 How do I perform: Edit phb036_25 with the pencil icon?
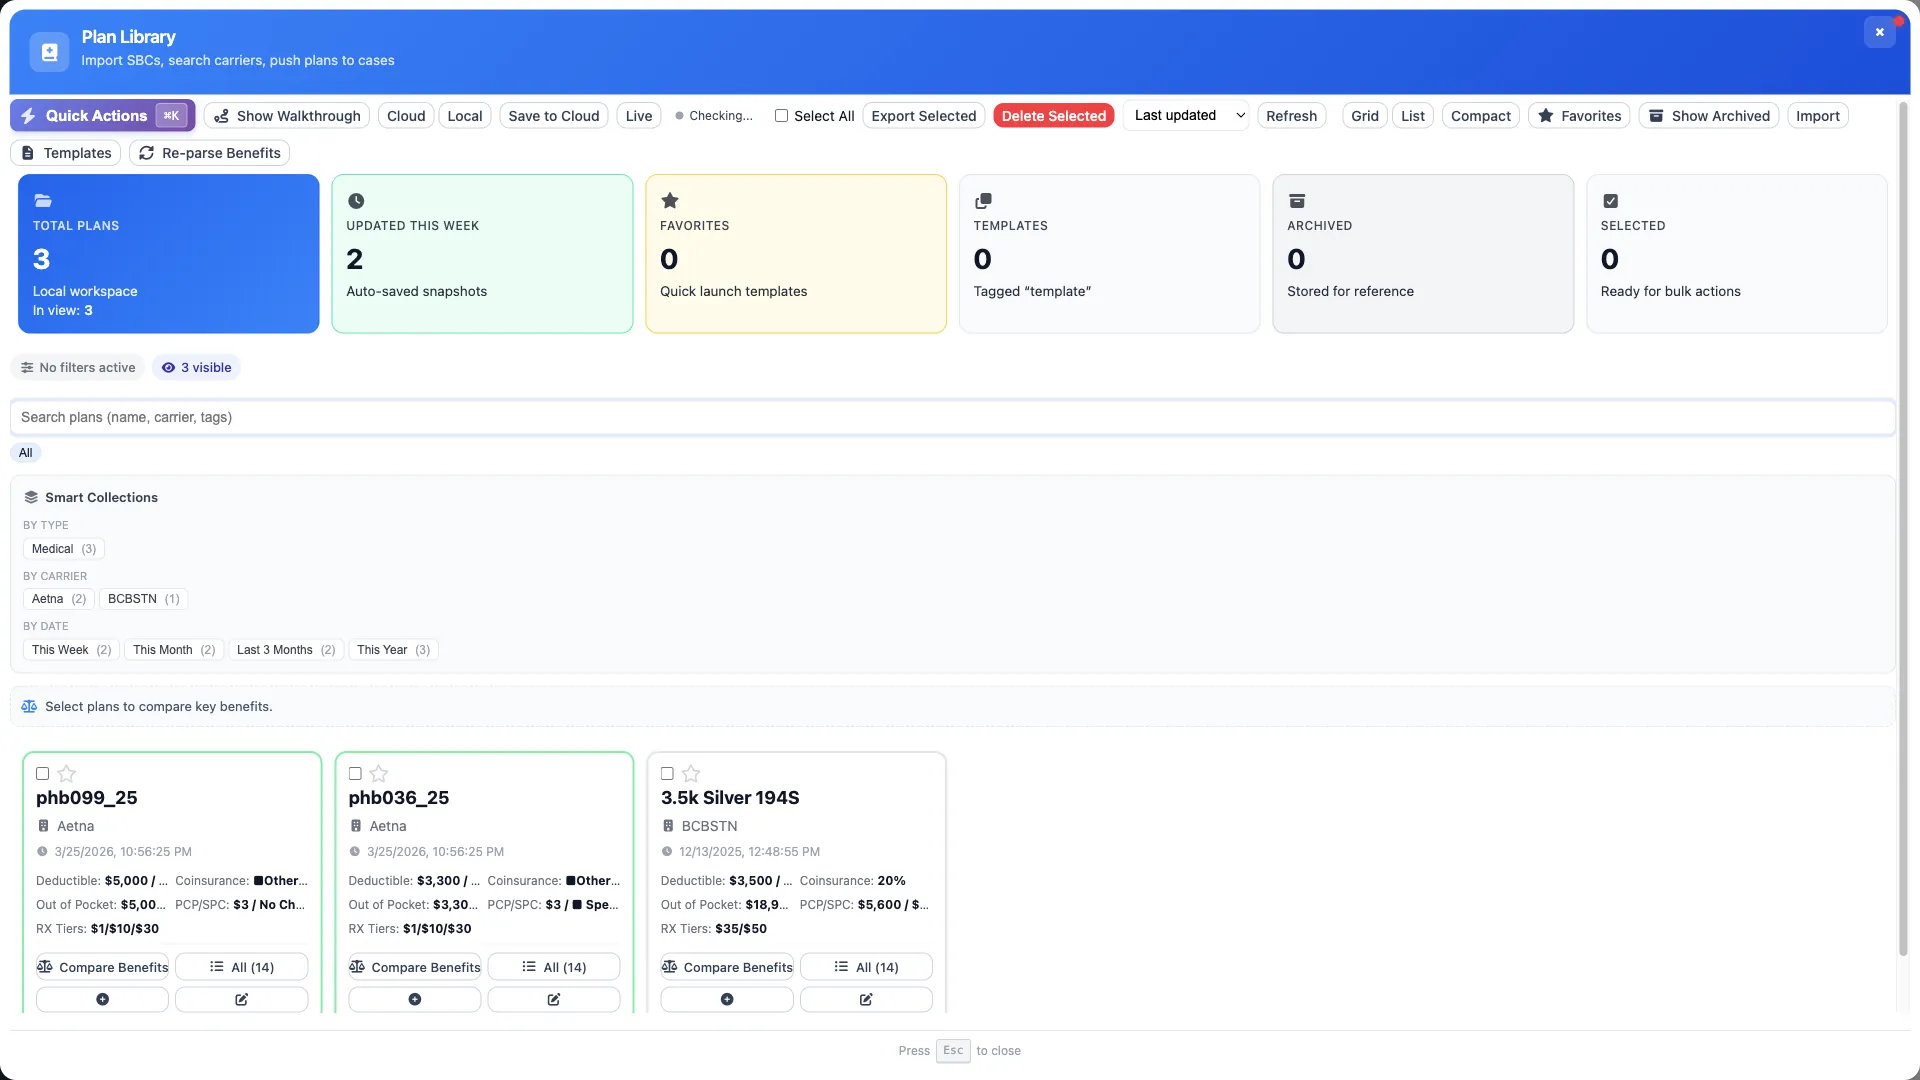point(553,999)
